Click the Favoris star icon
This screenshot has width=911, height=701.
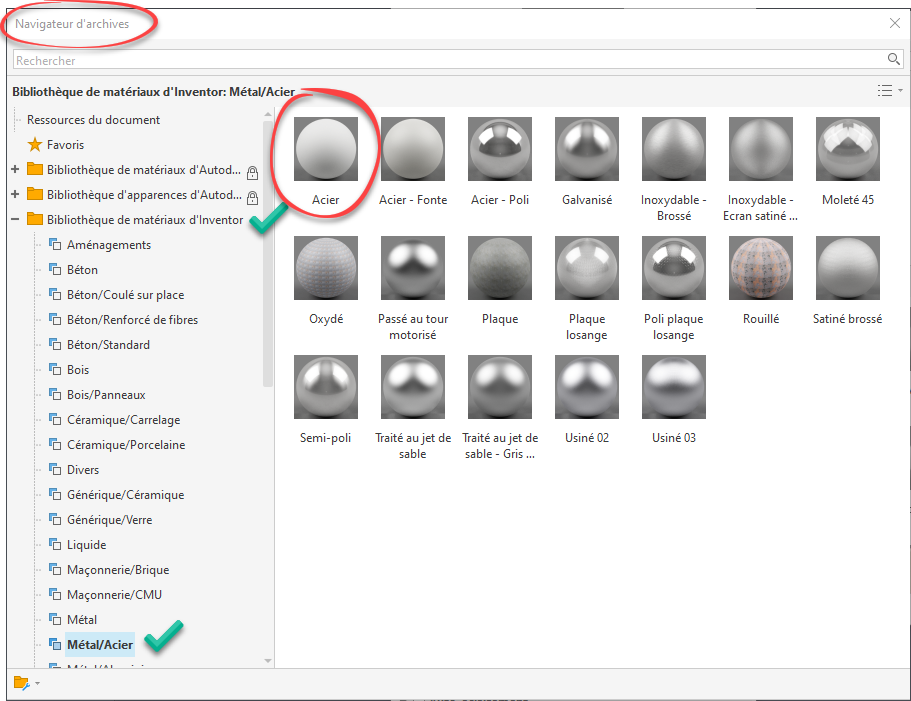point(35,145)
